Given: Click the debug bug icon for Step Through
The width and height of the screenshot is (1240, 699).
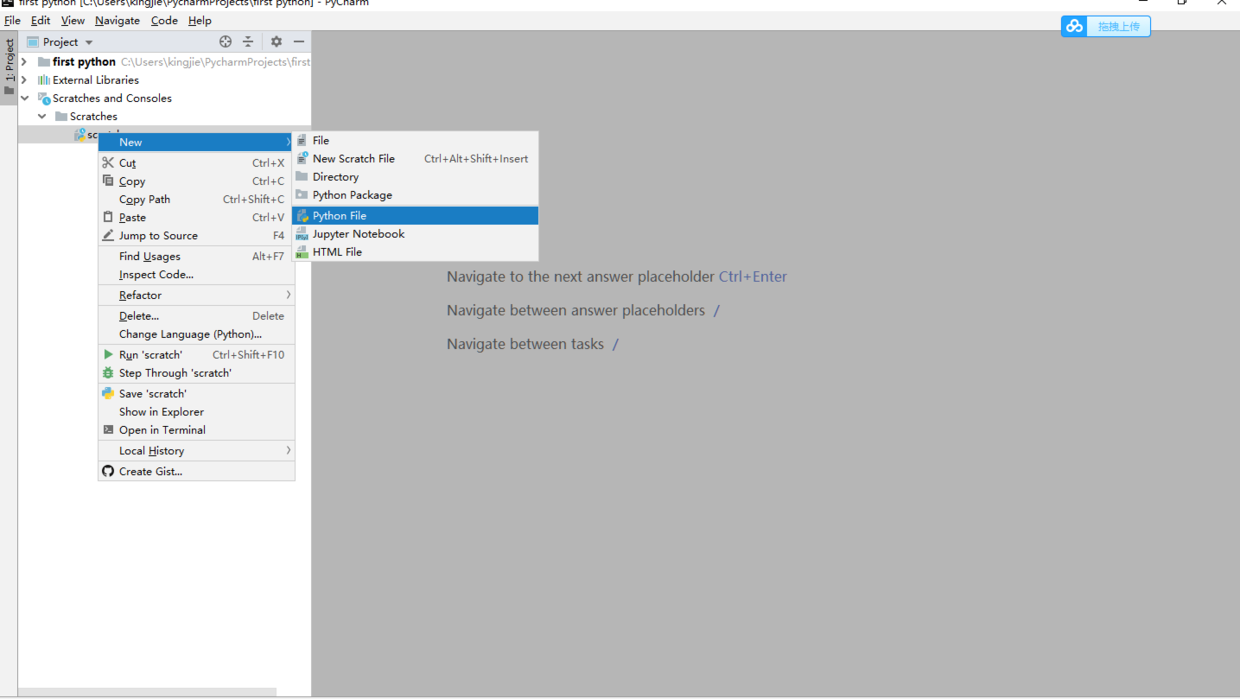Looking at the screenshot, I should [x=108, y=372].
